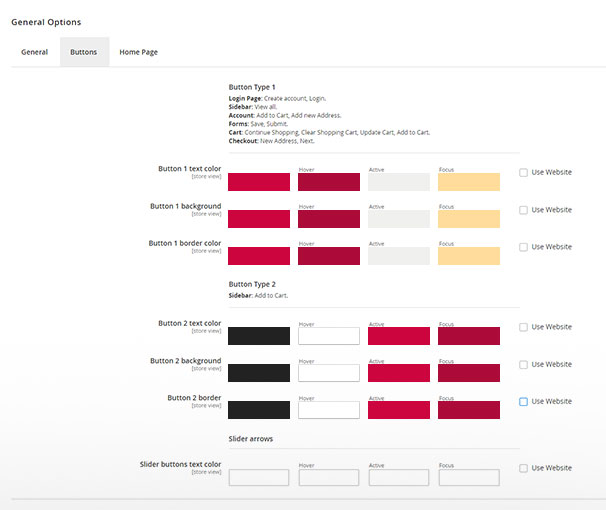
Task: Pick Button 1 border color Focus swatch
Action: [x=469, y=256]
